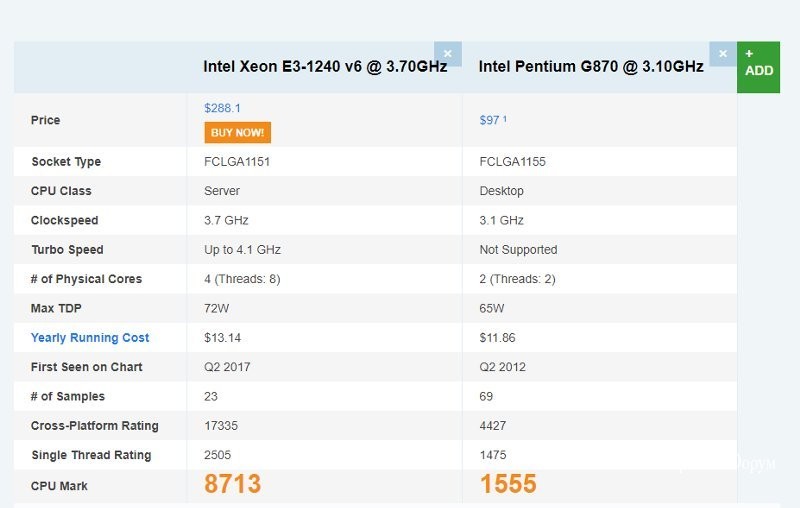This screenshot has height=508, width=800.
Task: Click the 8713 CPU Mark score
Action: coord(233,484)
